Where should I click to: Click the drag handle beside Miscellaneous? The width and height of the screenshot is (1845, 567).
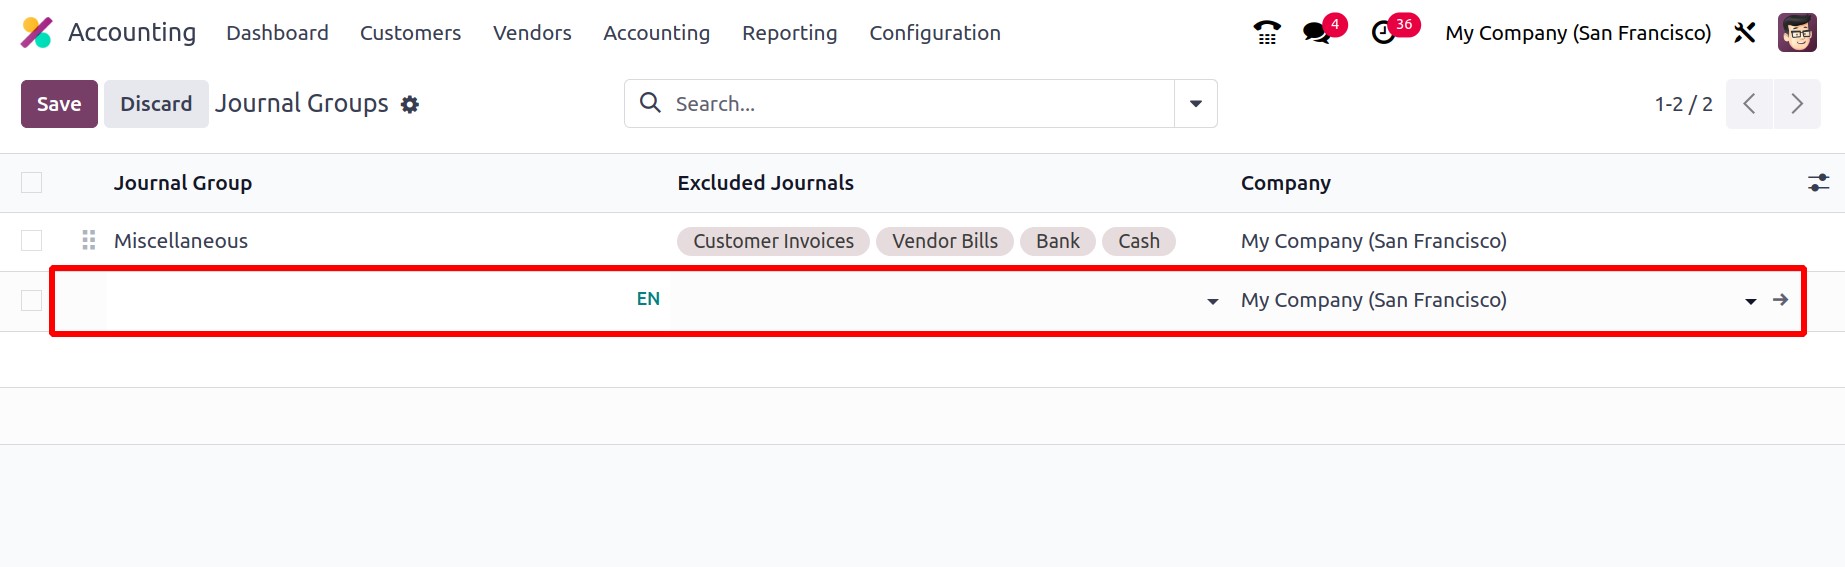click(x=89, y=240)
